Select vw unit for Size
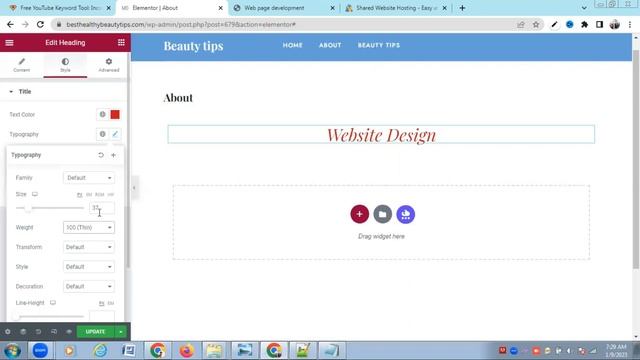Screen dimensions: 640x360 111,195
